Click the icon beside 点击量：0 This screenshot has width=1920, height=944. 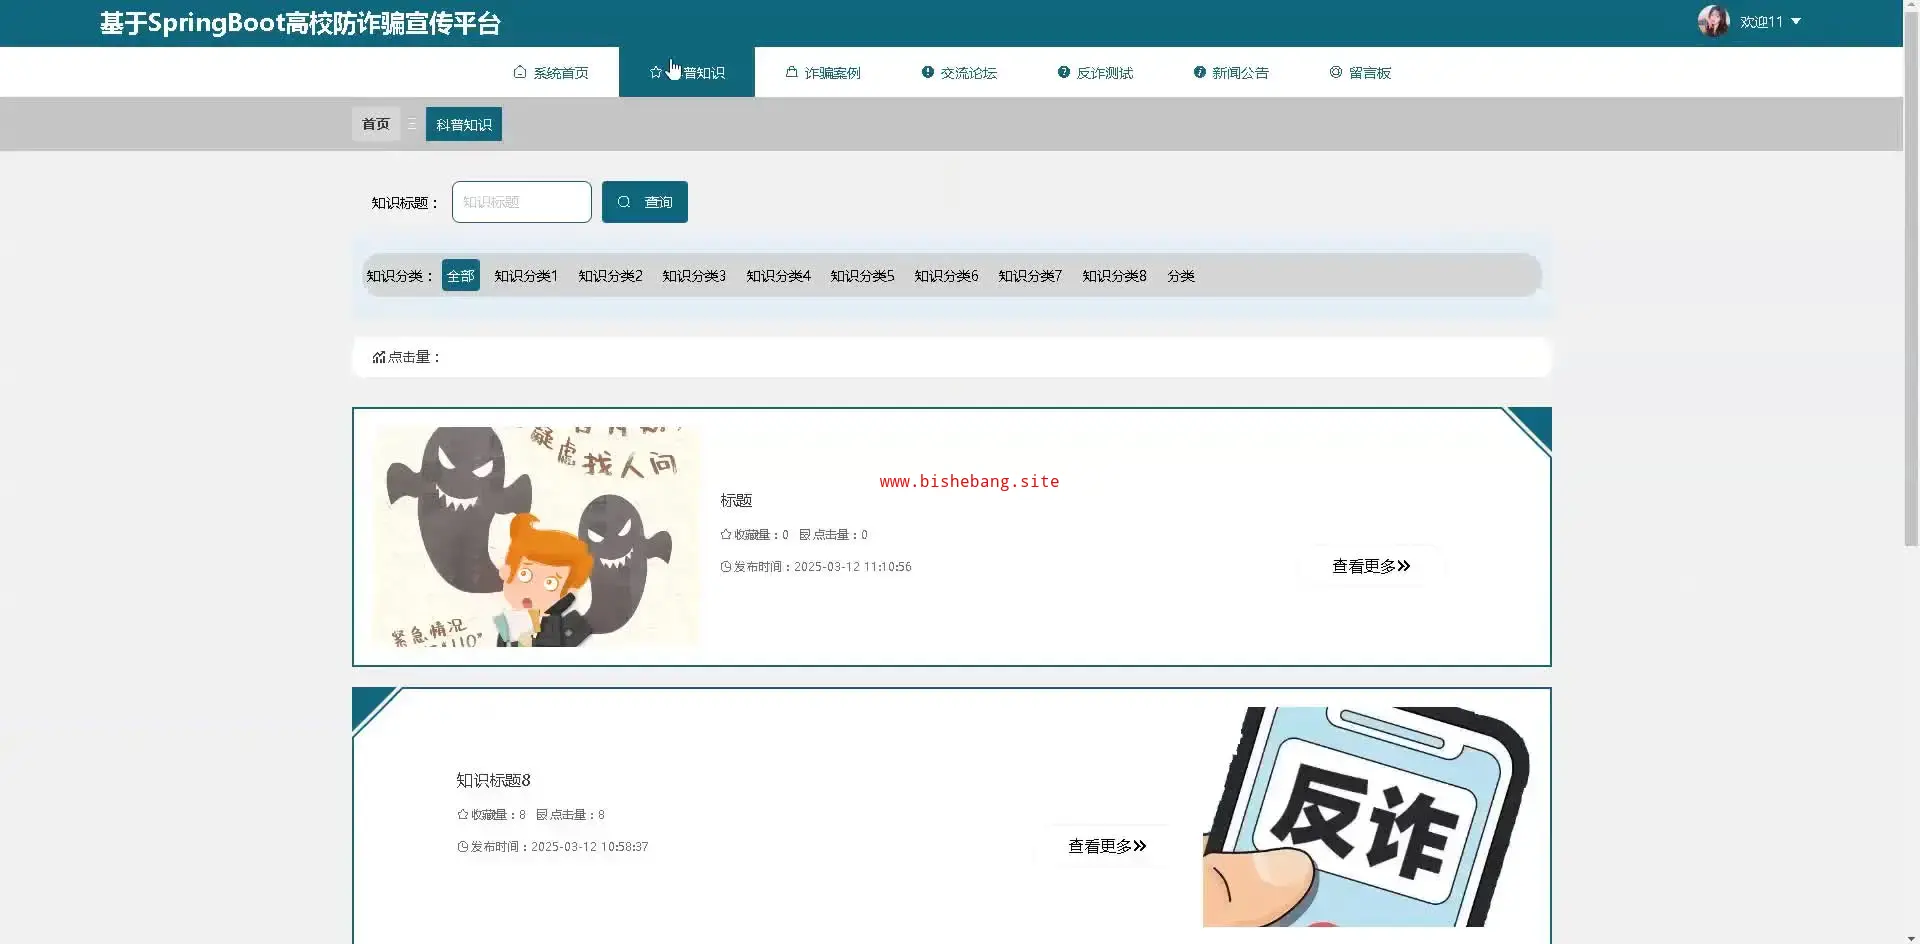click(805, 535)
